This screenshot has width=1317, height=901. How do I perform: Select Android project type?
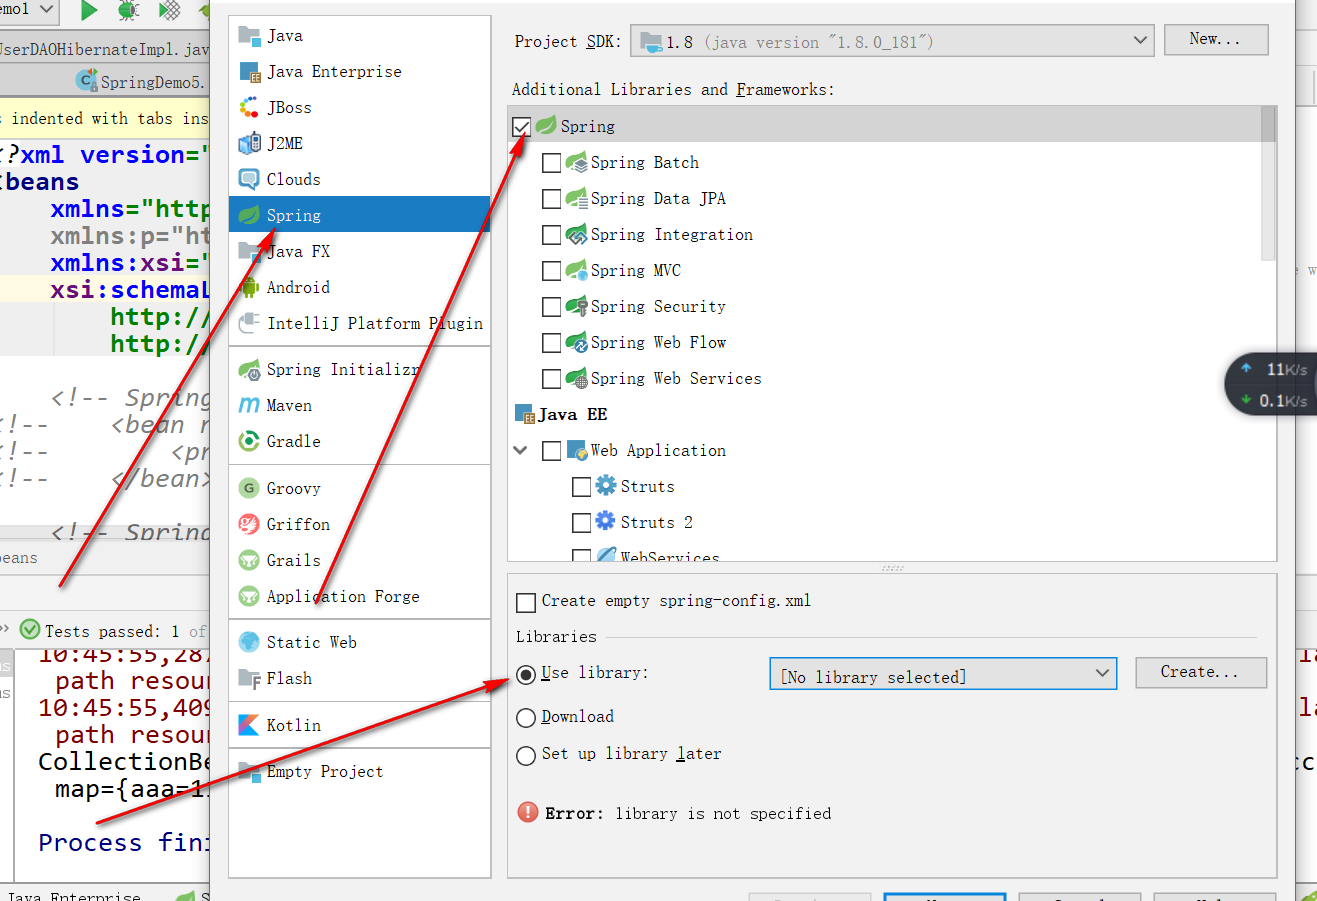pyautogui.click(x=360, y=288)
